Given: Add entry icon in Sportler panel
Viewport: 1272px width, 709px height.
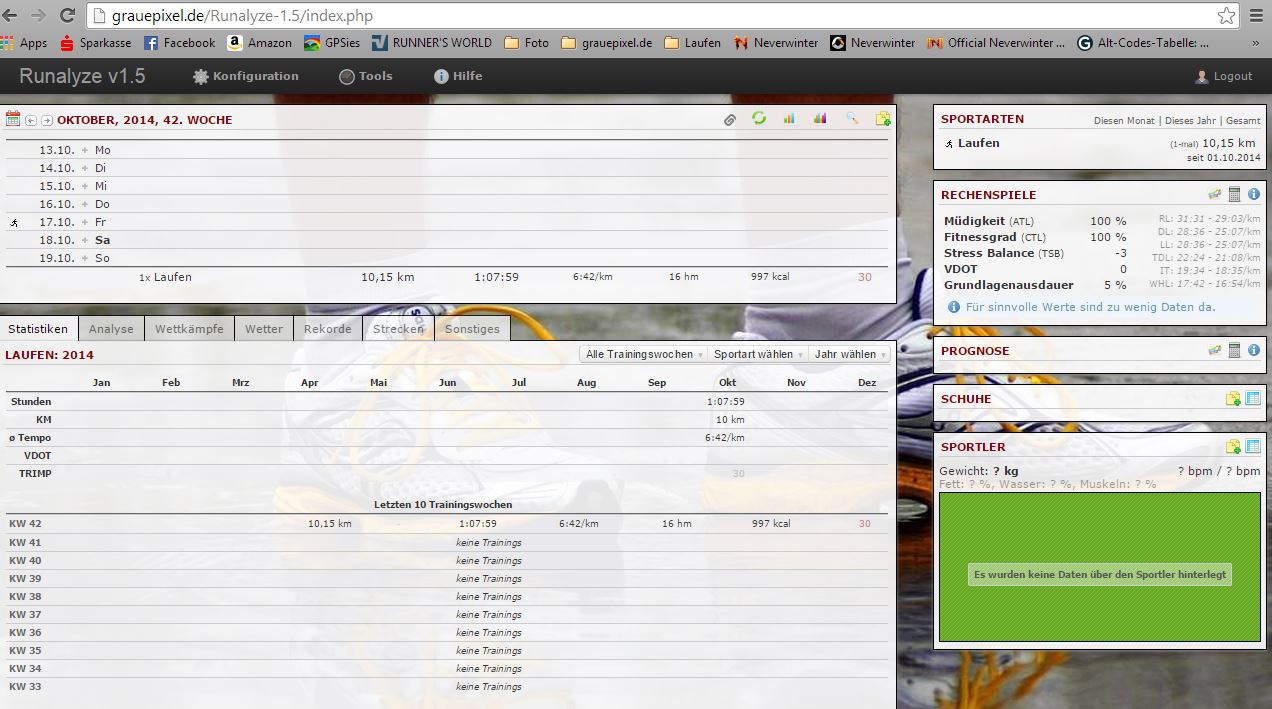Looking at the screenshot, I should click(x=1233, y=447).
